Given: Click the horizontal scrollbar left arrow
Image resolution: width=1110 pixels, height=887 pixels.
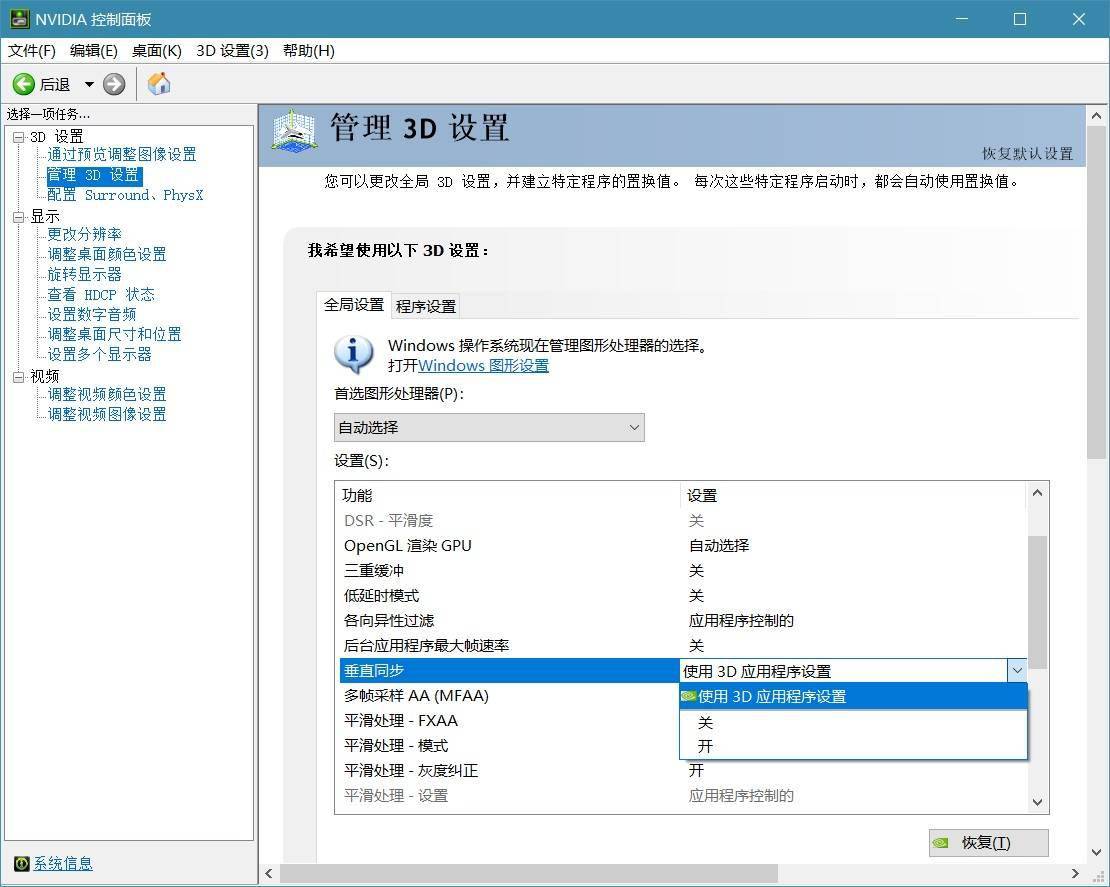Looking at the screenshot, I should tap(269, 874).
